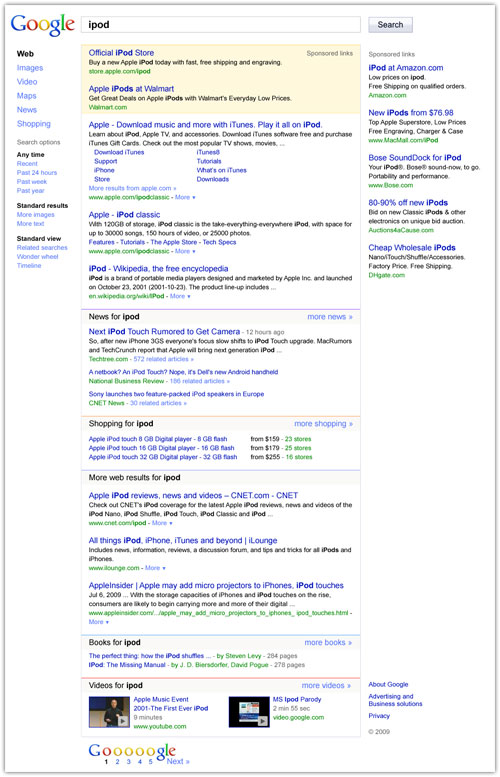Open Privacy footer link
The width and height of the screenshot is (500, 777).
click(x=379, y=716)
